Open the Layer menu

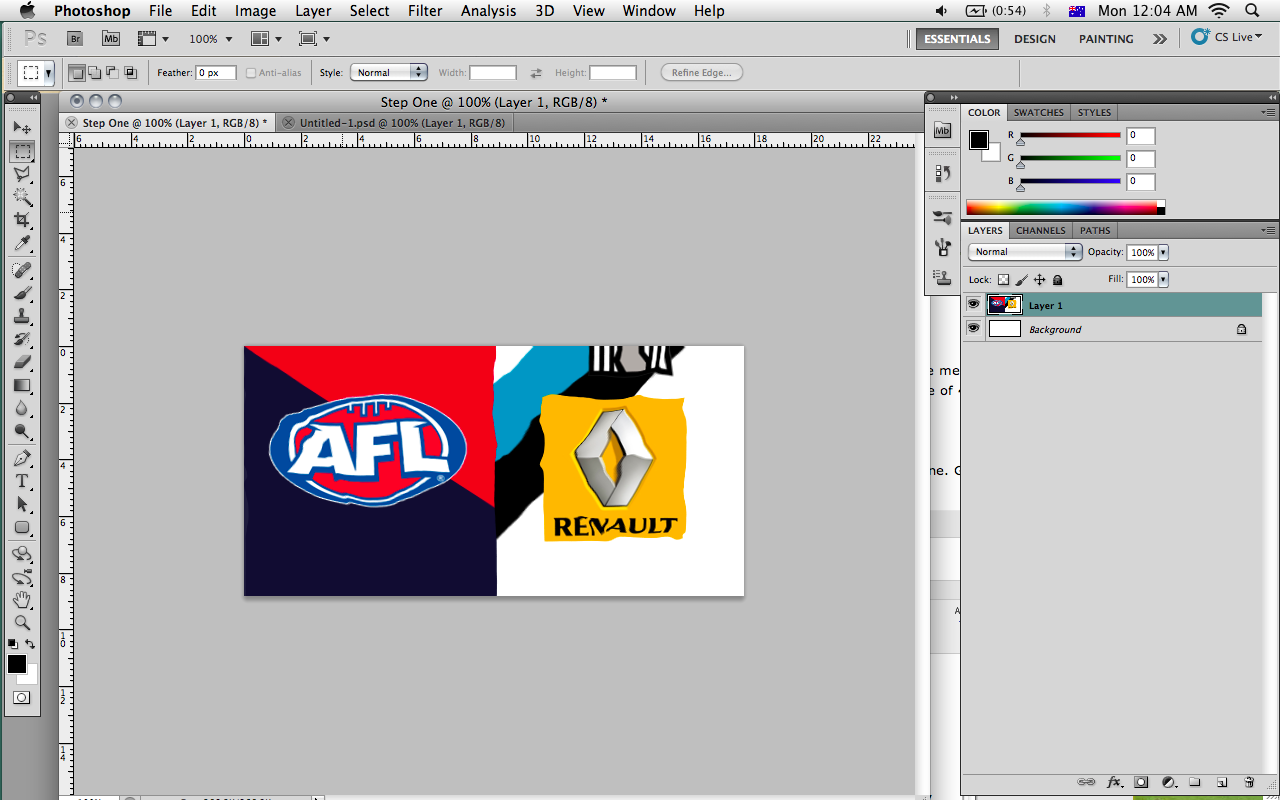click(313, 11)
